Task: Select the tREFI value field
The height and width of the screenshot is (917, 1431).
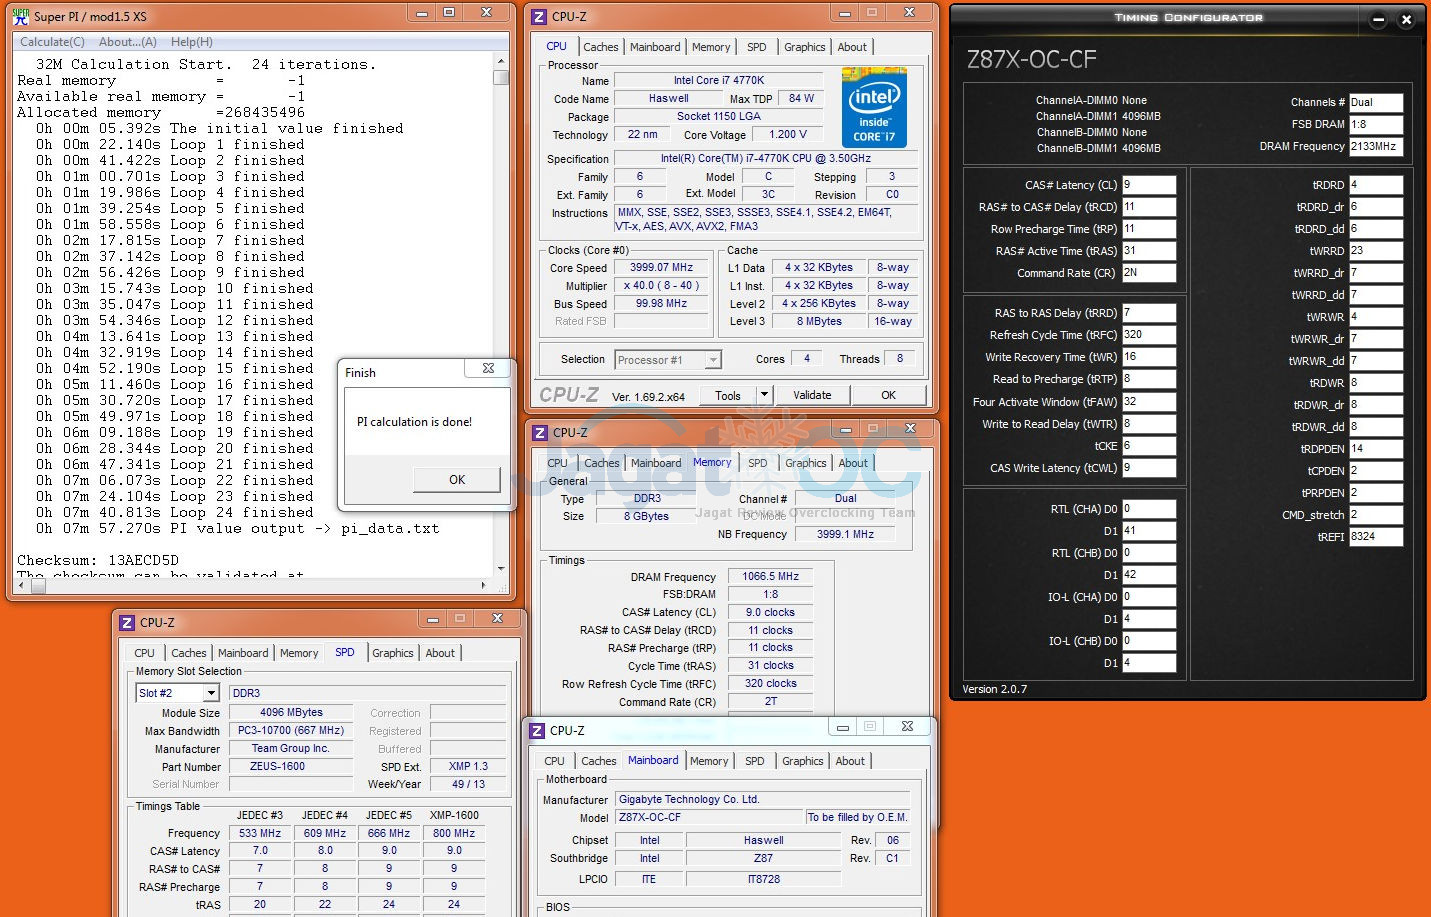Action: coord(1375,537)
